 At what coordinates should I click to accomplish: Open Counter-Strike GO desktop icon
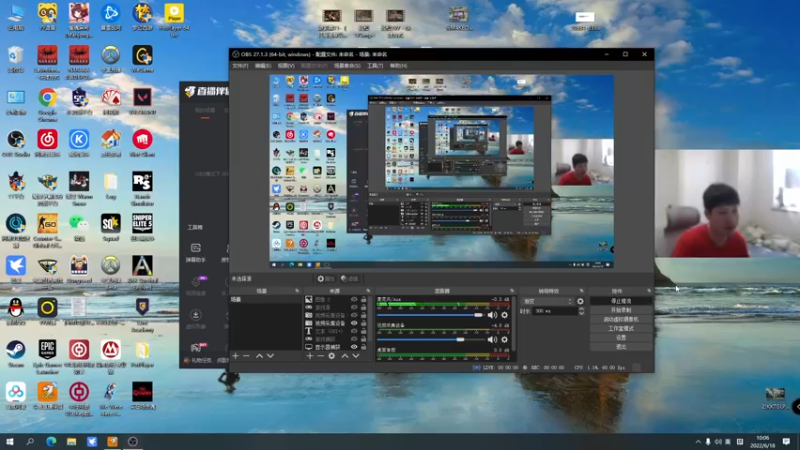pyautogui.click(x=47, y=223)
